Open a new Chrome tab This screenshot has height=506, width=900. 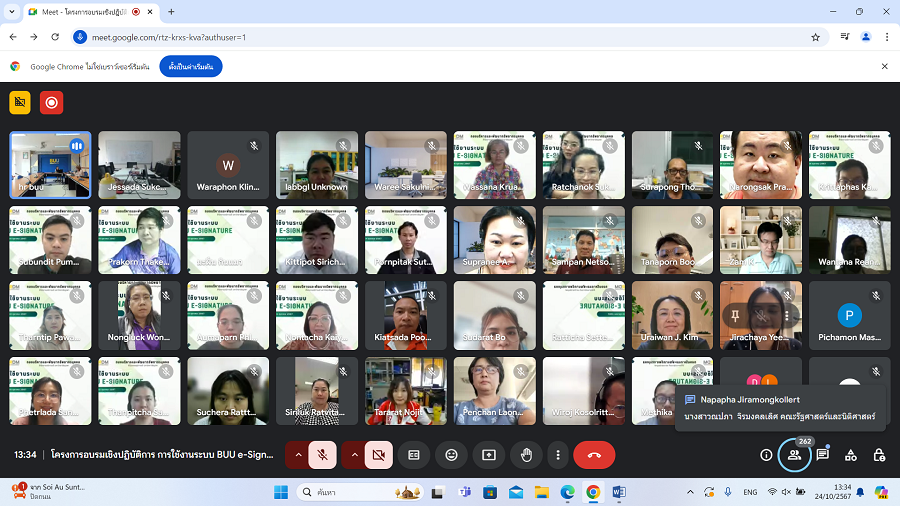pyautogui.click(x=171, y=11)
